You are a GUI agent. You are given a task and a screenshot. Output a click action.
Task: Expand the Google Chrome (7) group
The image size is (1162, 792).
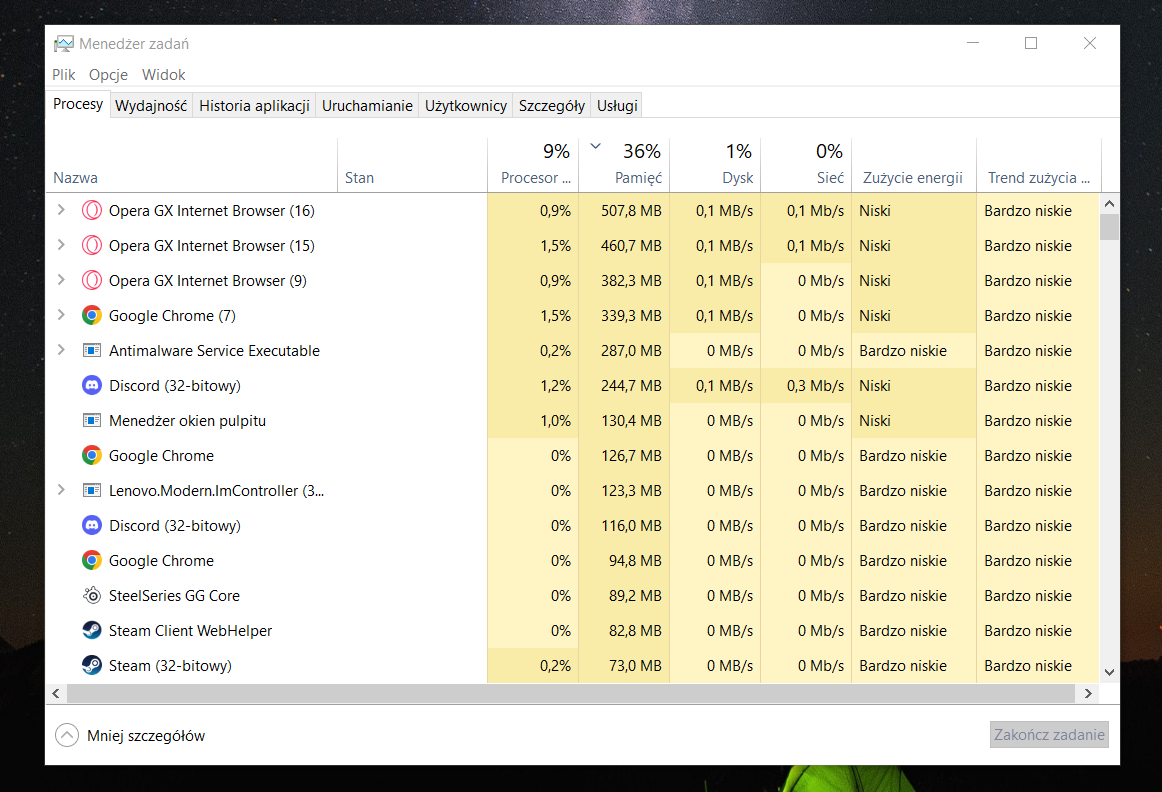[62, 316]
